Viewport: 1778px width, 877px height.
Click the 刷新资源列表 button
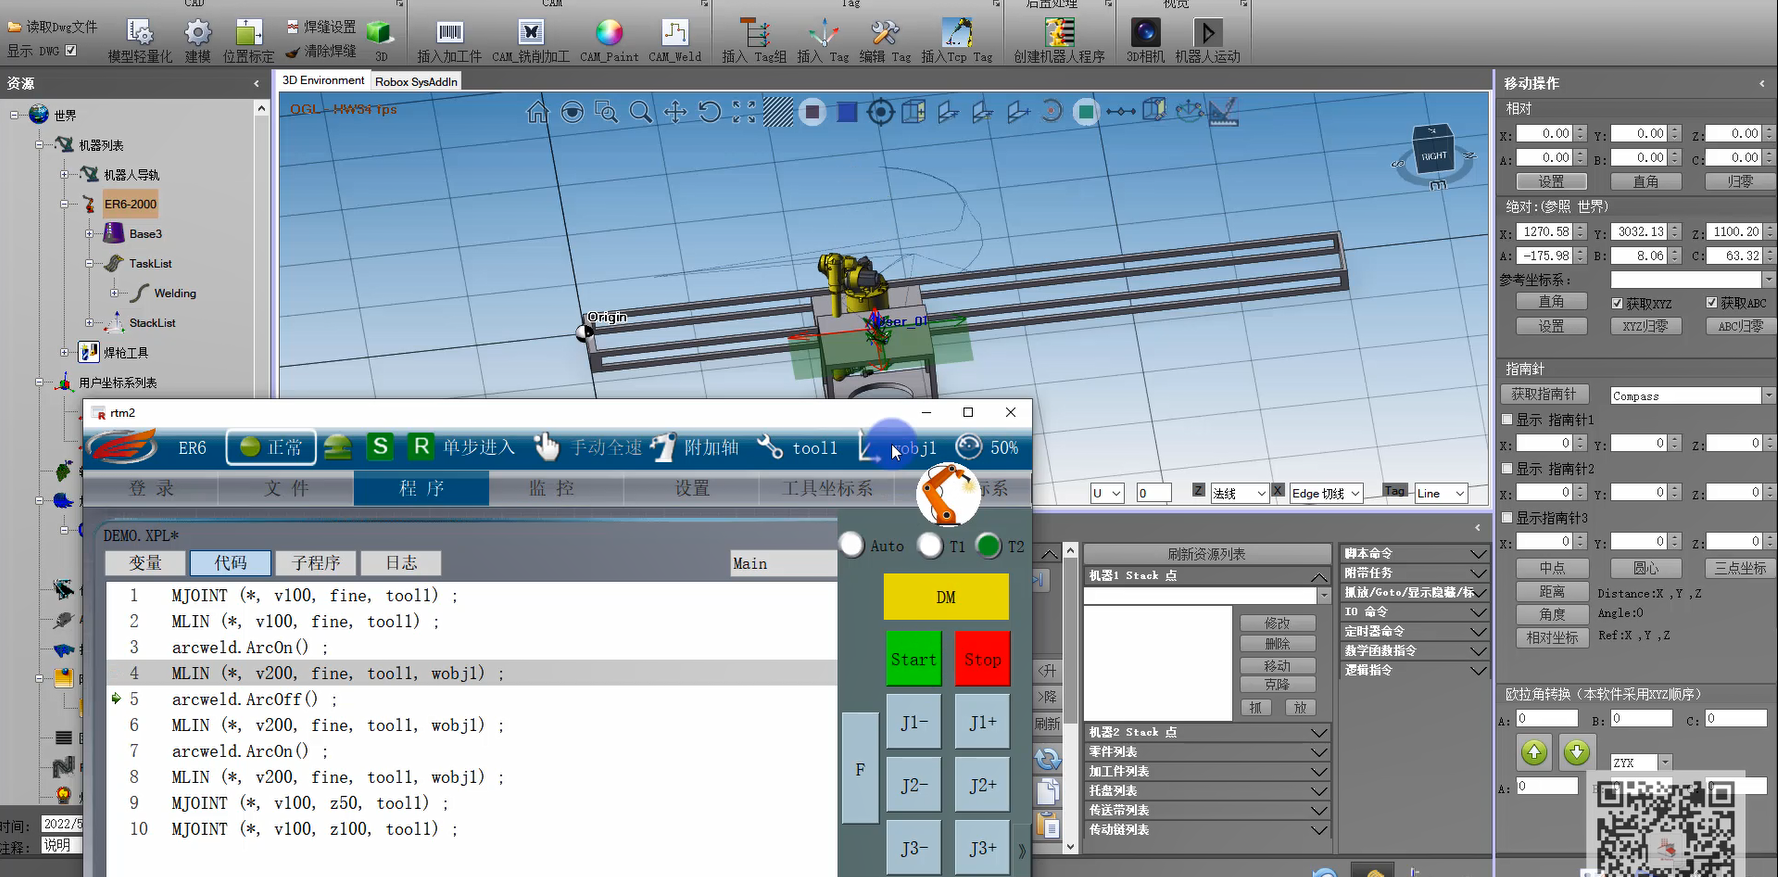click(x=1206, y=554)
